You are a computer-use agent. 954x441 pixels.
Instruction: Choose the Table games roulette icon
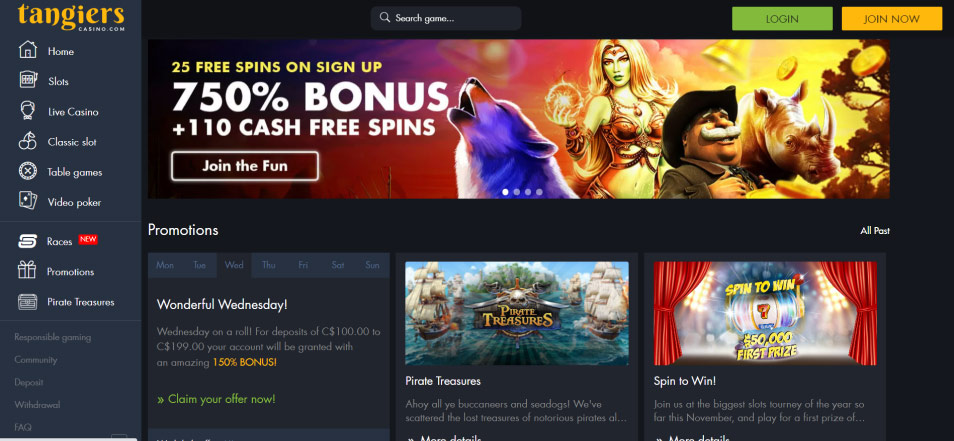27,172
